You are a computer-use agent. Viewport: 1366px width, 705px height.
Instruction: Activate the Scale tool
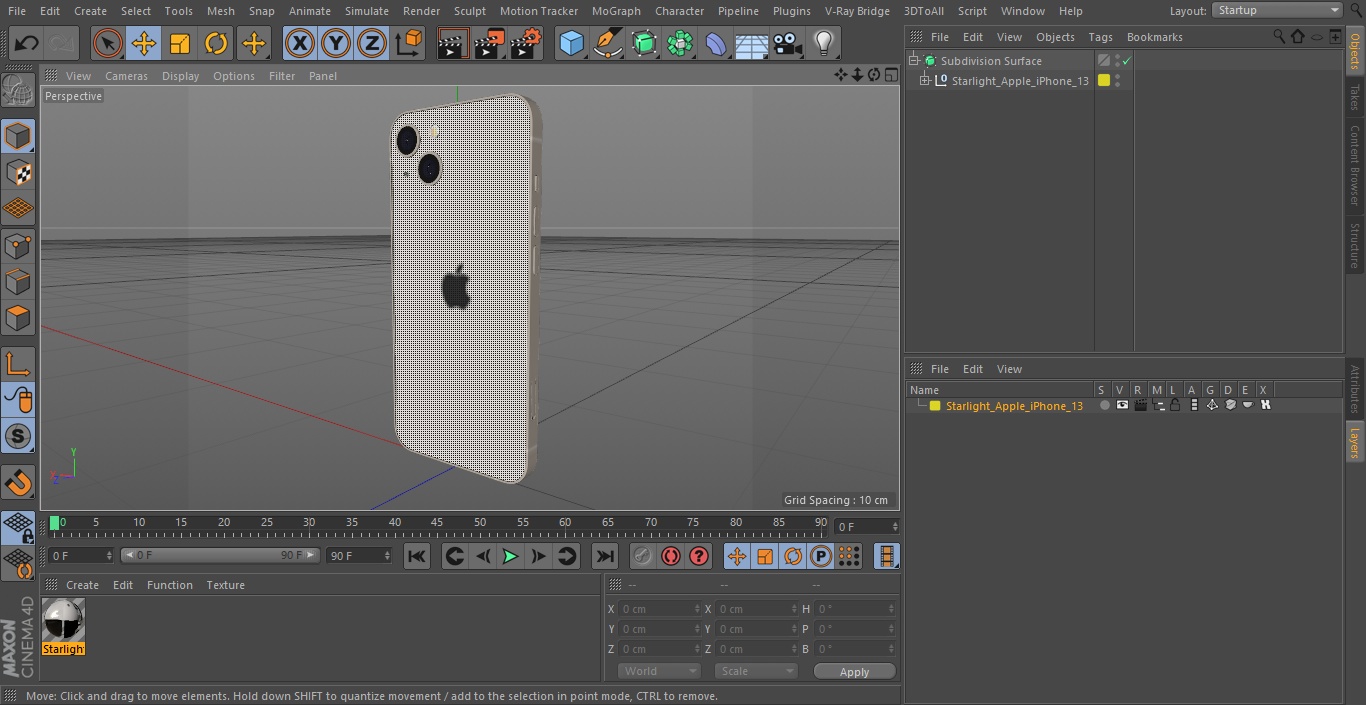pyautogui.click(x=180, y=43)
